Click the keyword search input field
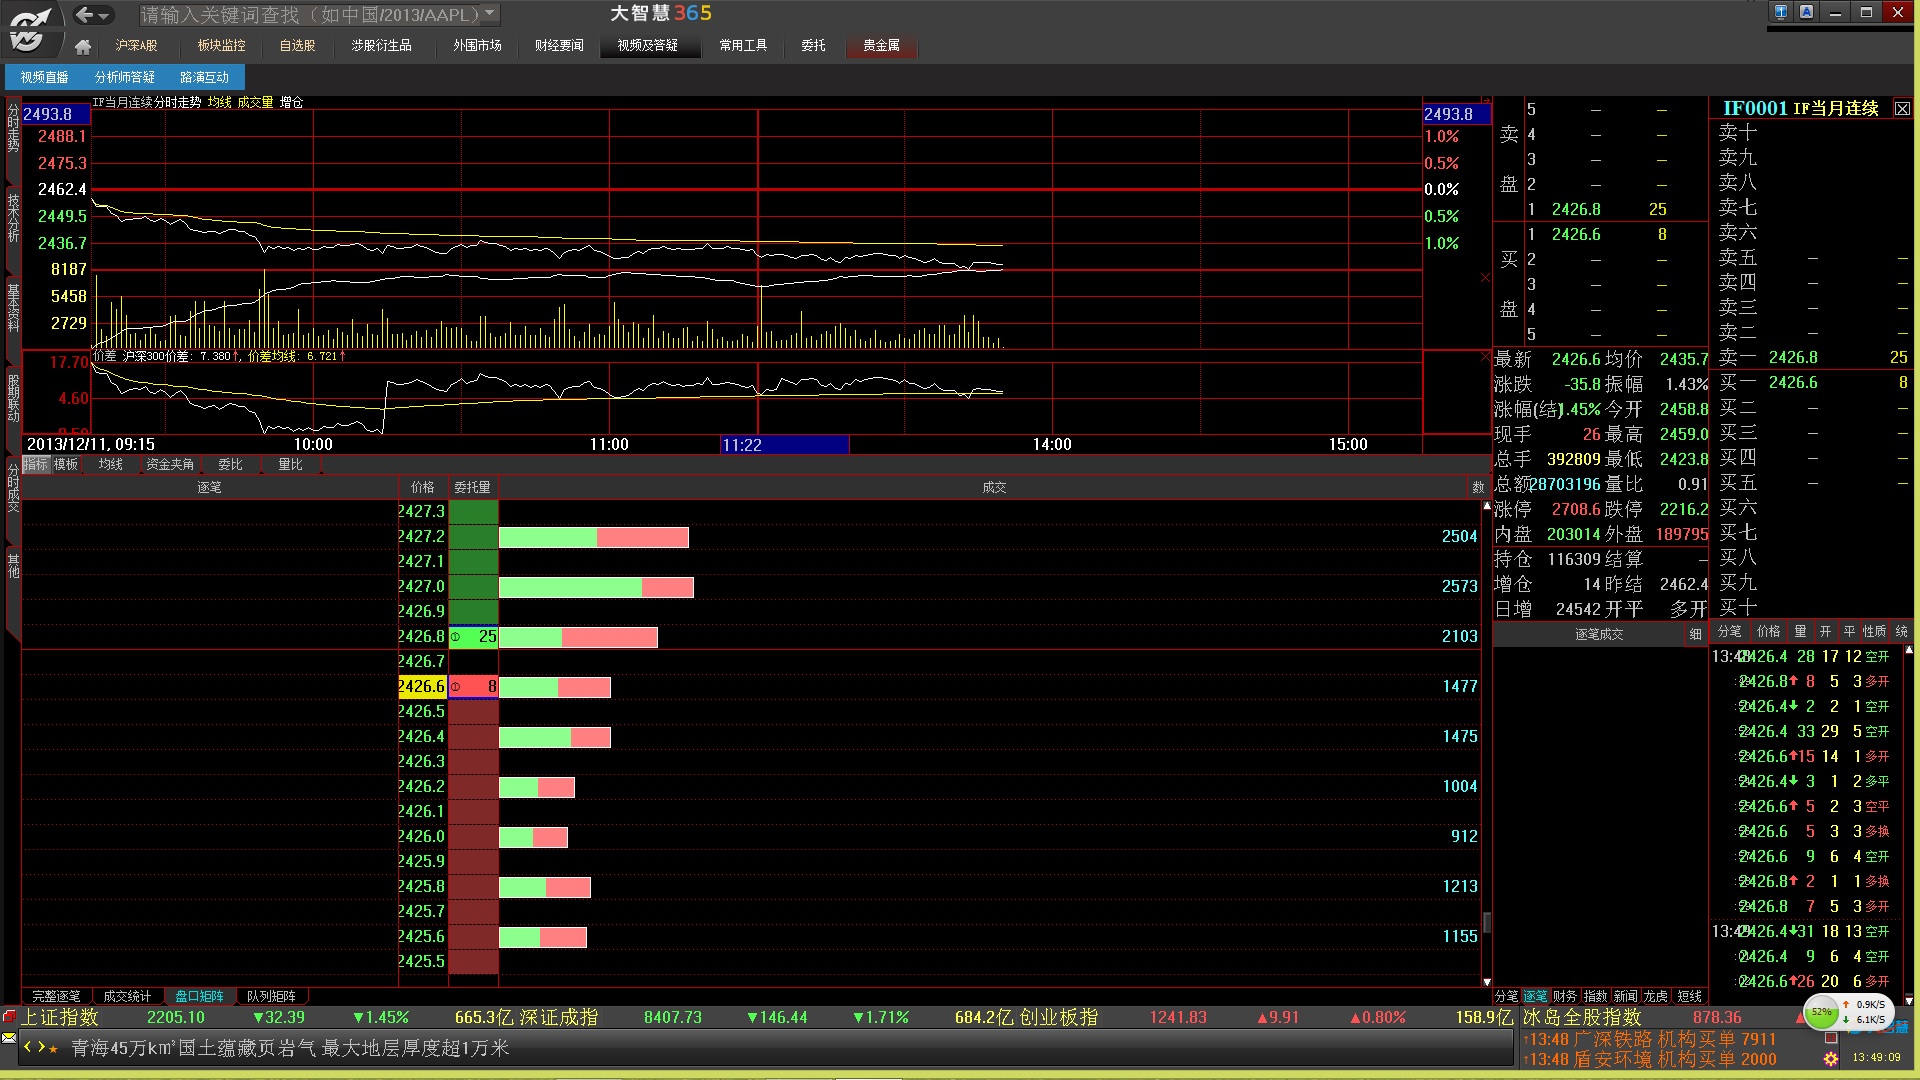This screenshot has width=1920, height=1080. tap(310, 15)
